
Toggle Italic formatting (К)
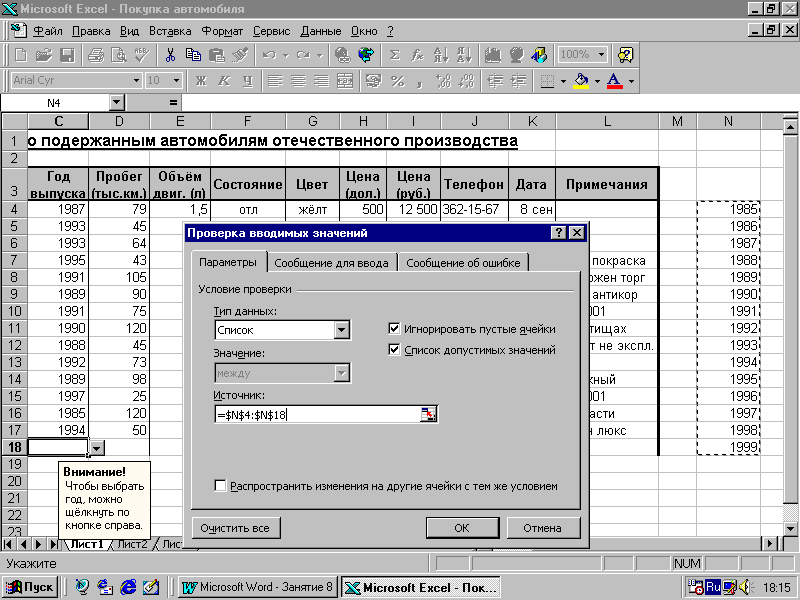224,81
